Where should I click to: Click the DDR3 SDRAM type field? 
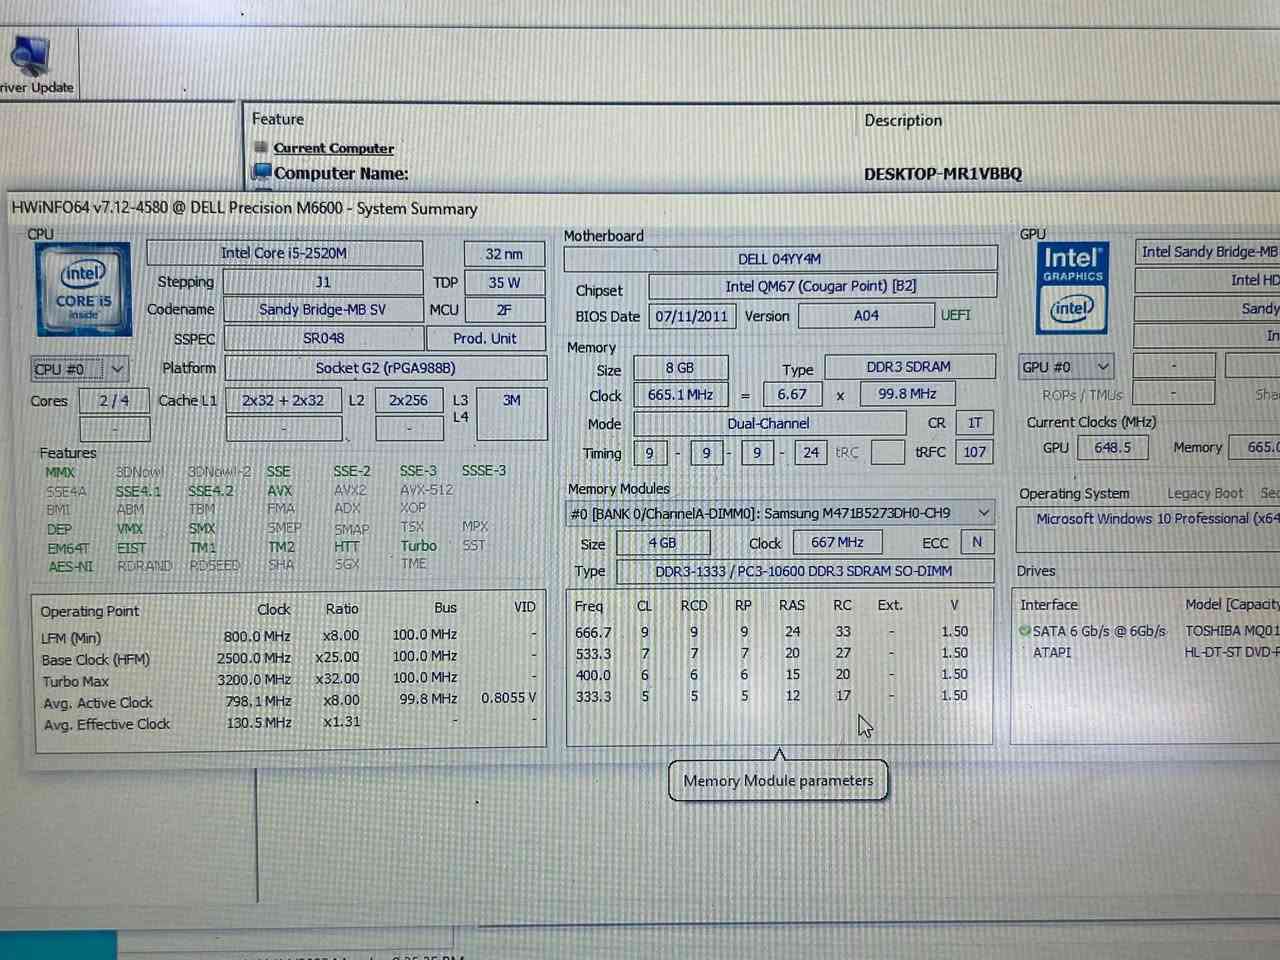[909, 367]
